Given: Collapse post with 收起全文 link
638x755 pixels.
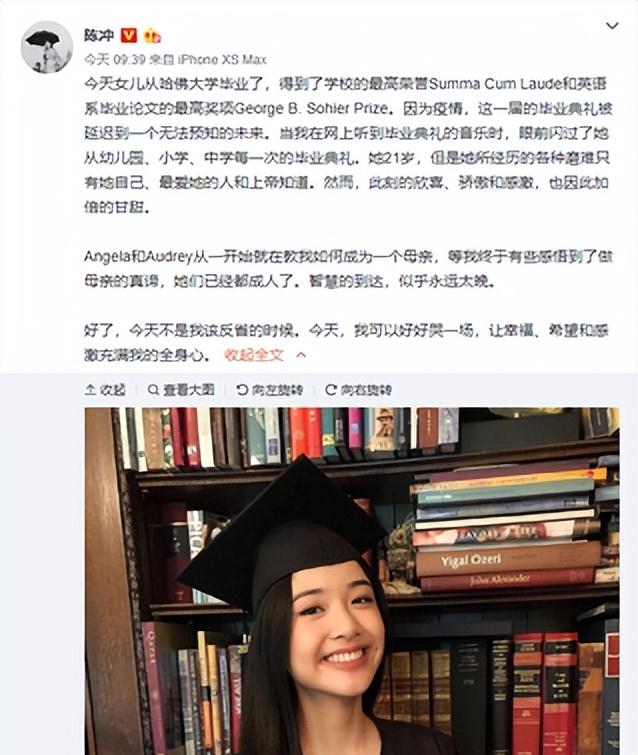Looking at the screenshot, I should tap(254, 355).
